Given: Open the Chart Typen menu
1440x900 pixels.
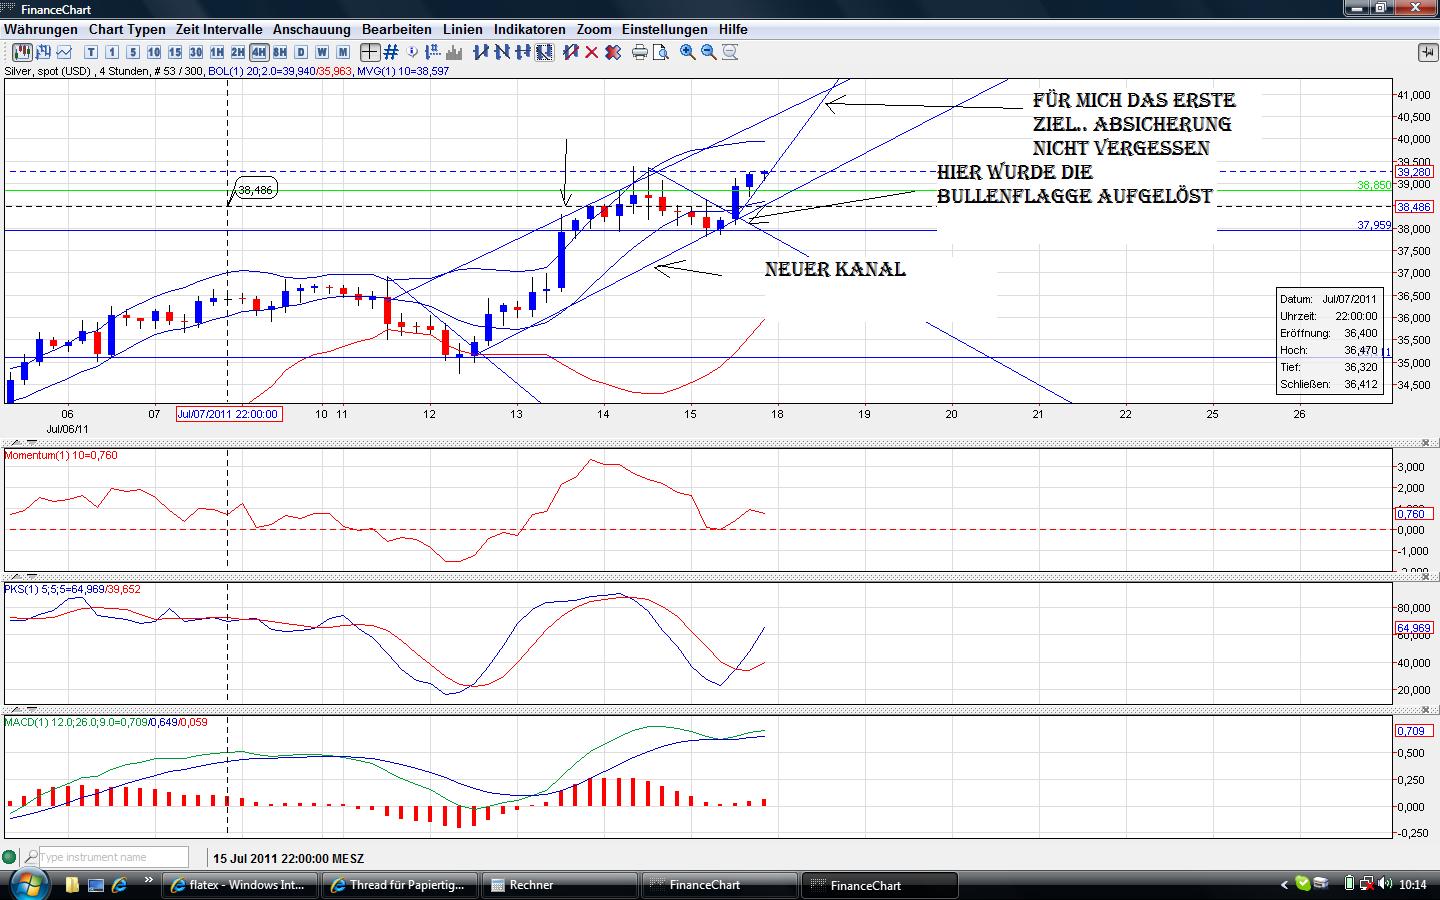Looking at the screenshot, I should [126, 29].
